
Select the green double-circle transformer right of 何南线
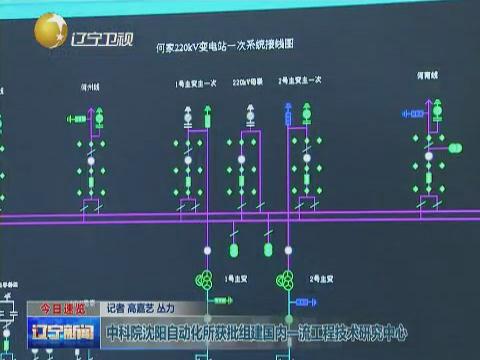tap(455, 148)
